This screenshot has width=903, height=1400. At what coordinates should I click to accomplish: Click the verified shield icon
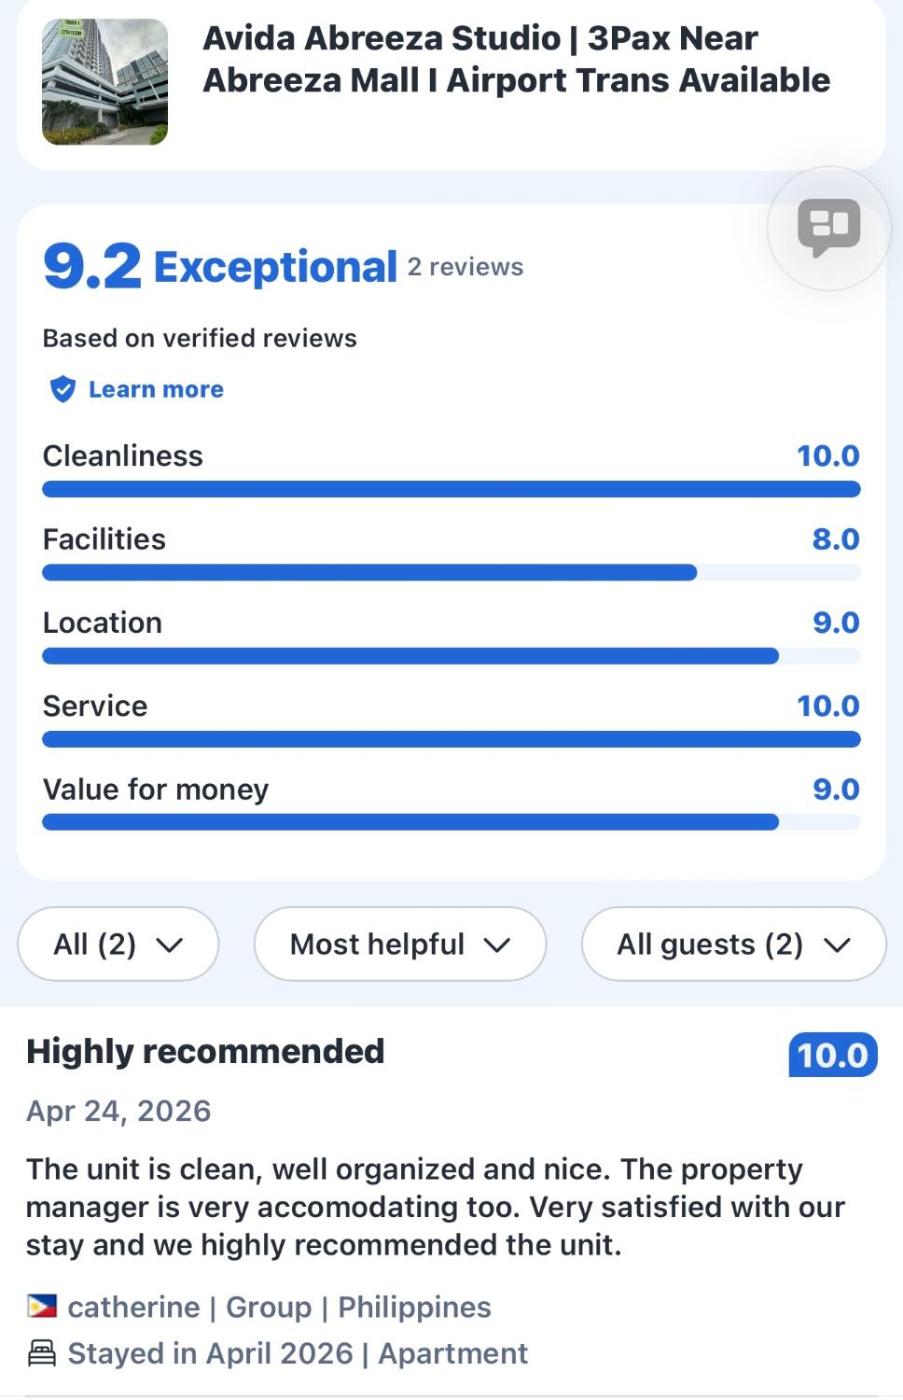point(62,389)
